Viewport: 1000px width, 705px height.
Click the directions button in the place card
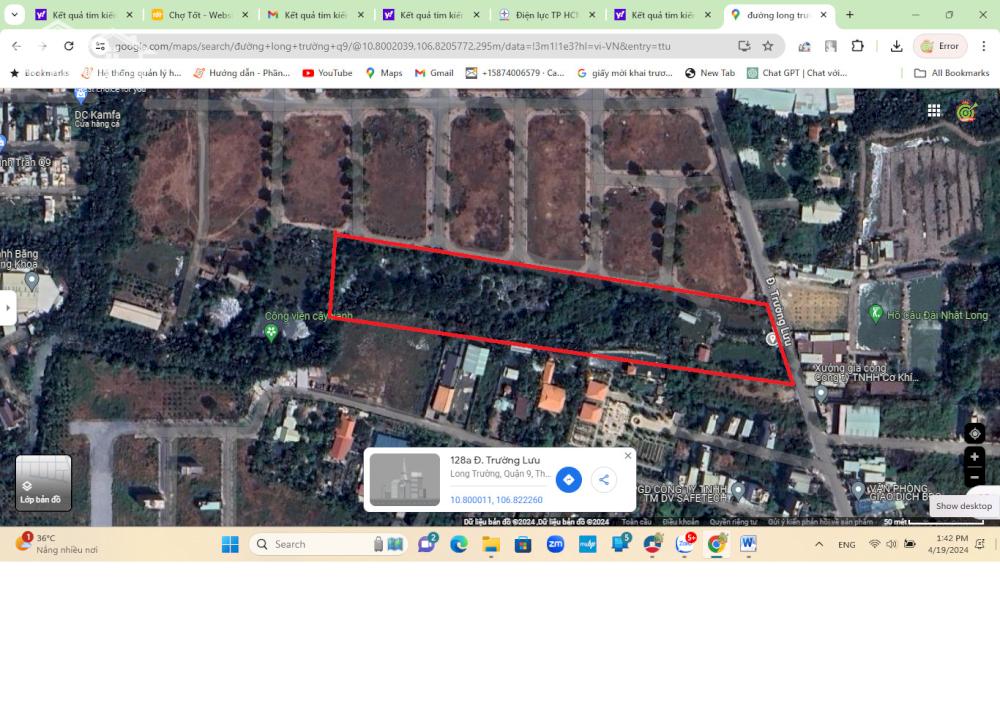pyautogui.click(x=568, y=480)
